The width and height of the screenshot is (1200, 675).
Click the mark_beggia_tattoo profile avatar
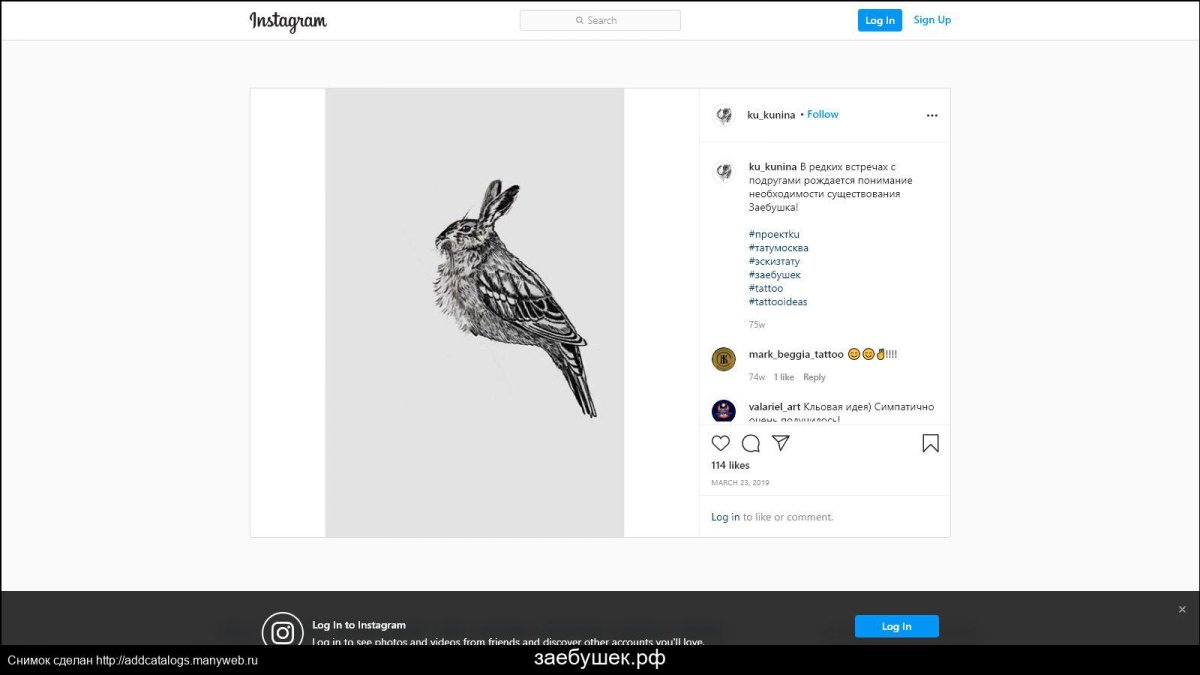[724, 359]
